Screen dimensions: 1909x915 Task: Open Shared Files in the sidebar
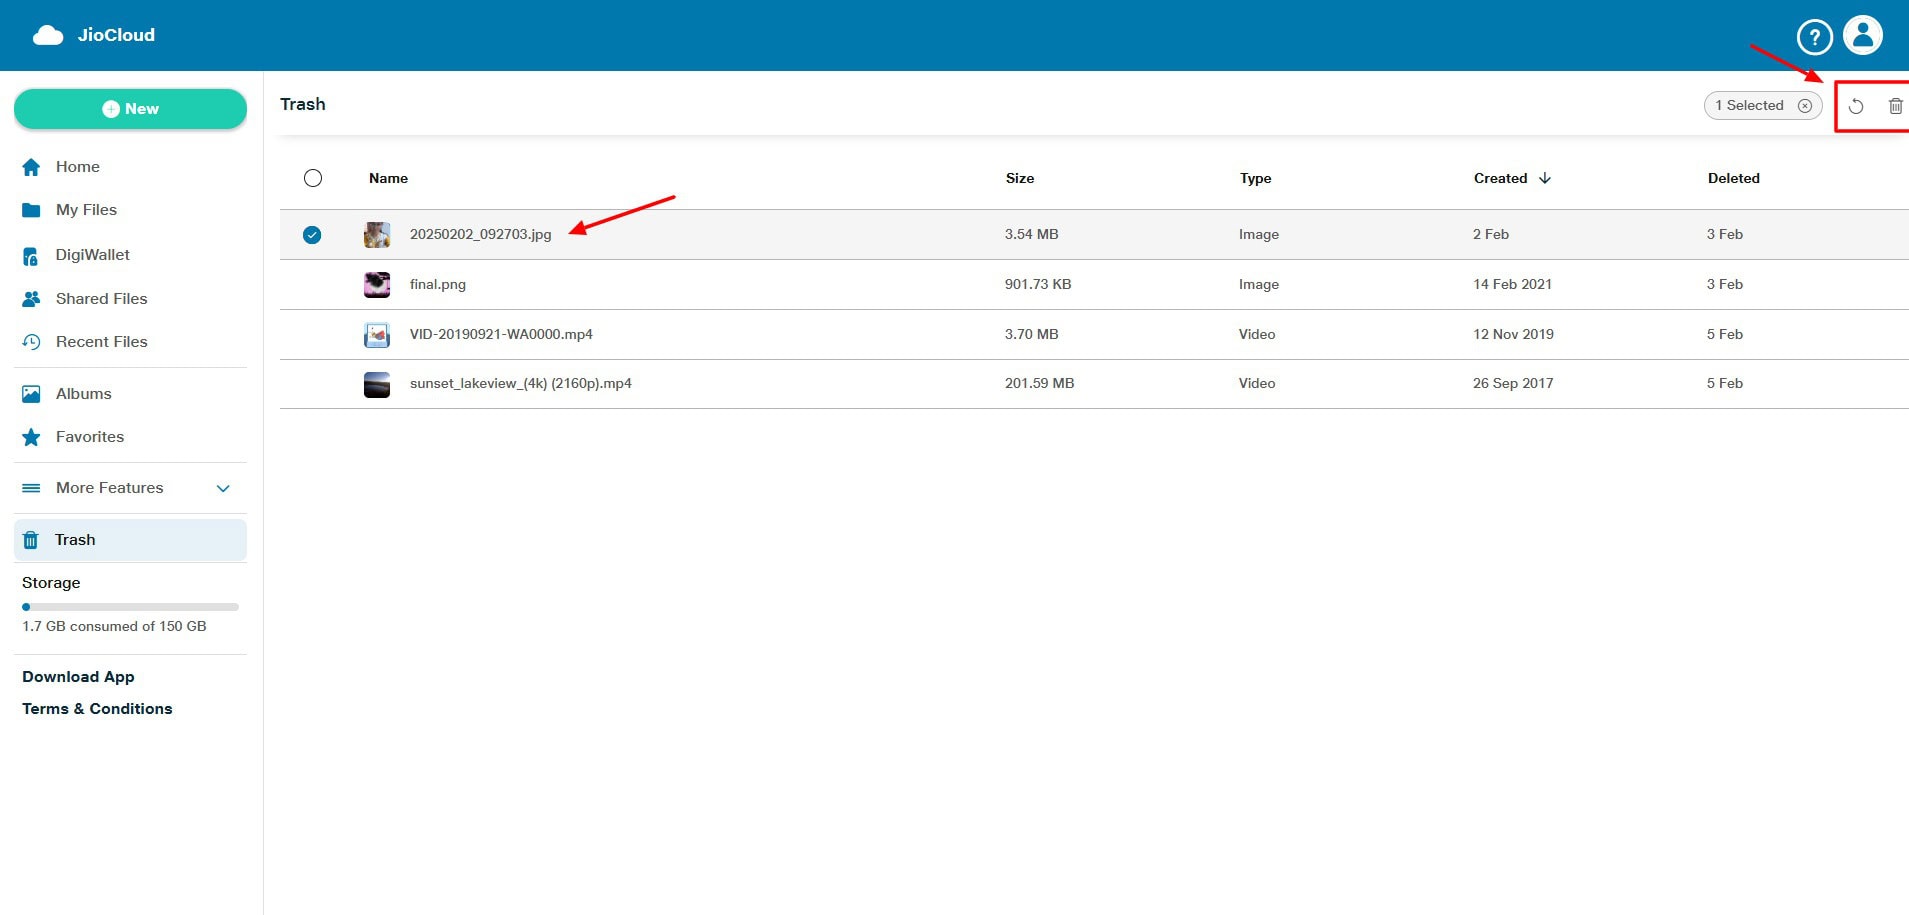click(101, 299)
